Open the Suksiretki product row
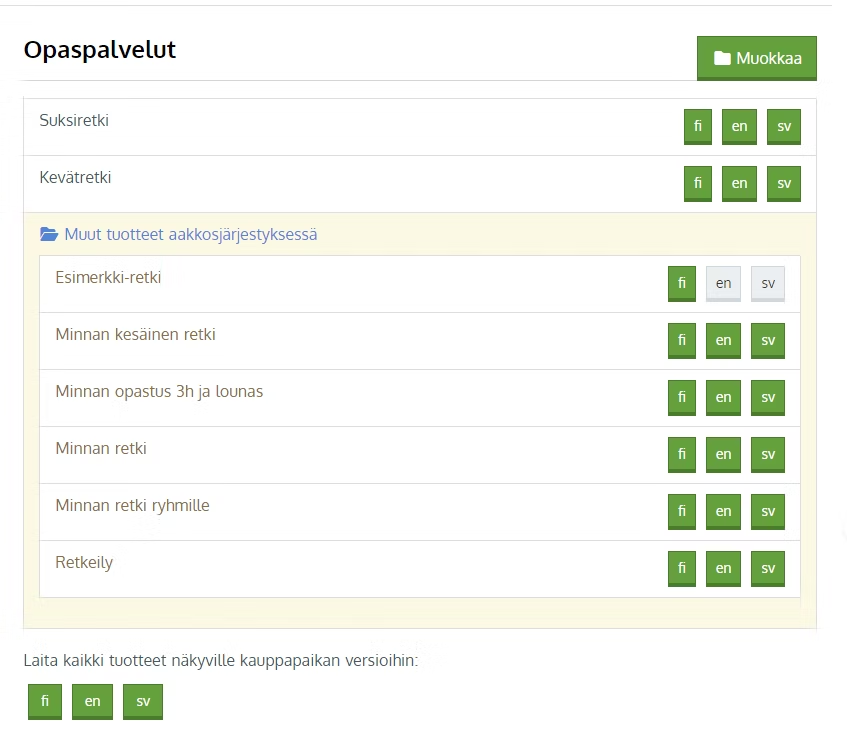Image resolution: width=847 pixels, height=742 pixels. tap(420, 127)
